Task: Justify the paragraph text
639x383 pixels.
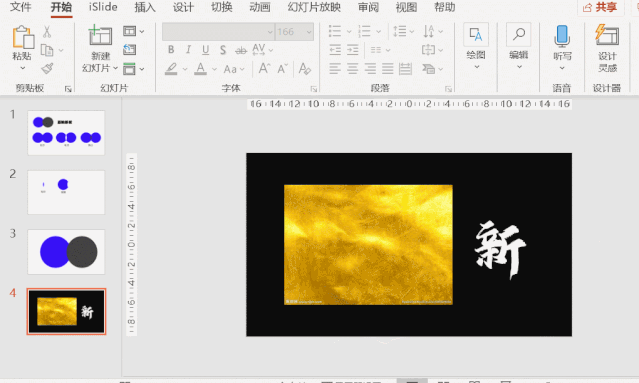Action: tap(388, 68)
